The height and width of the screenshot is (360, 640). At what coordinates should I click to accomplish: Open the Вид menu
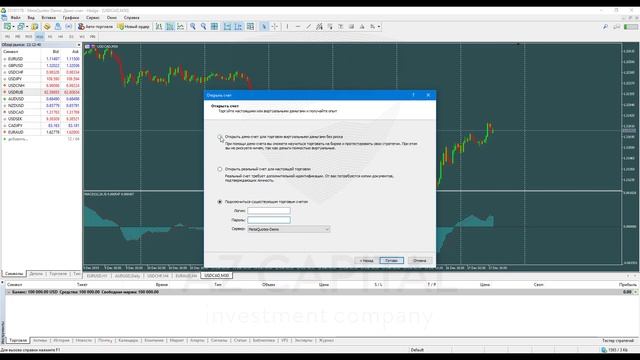coord(31,18)
